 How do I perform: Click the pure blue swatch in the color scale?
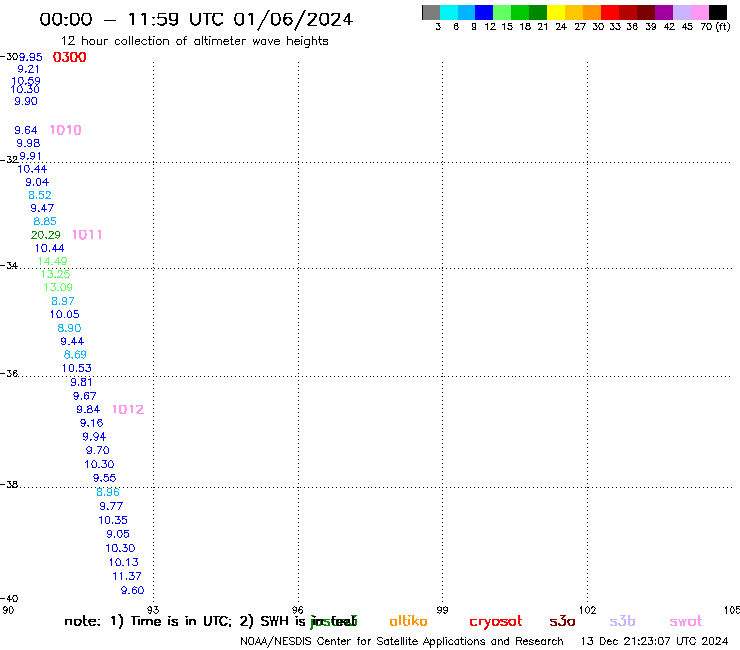[x=485, y=12]
